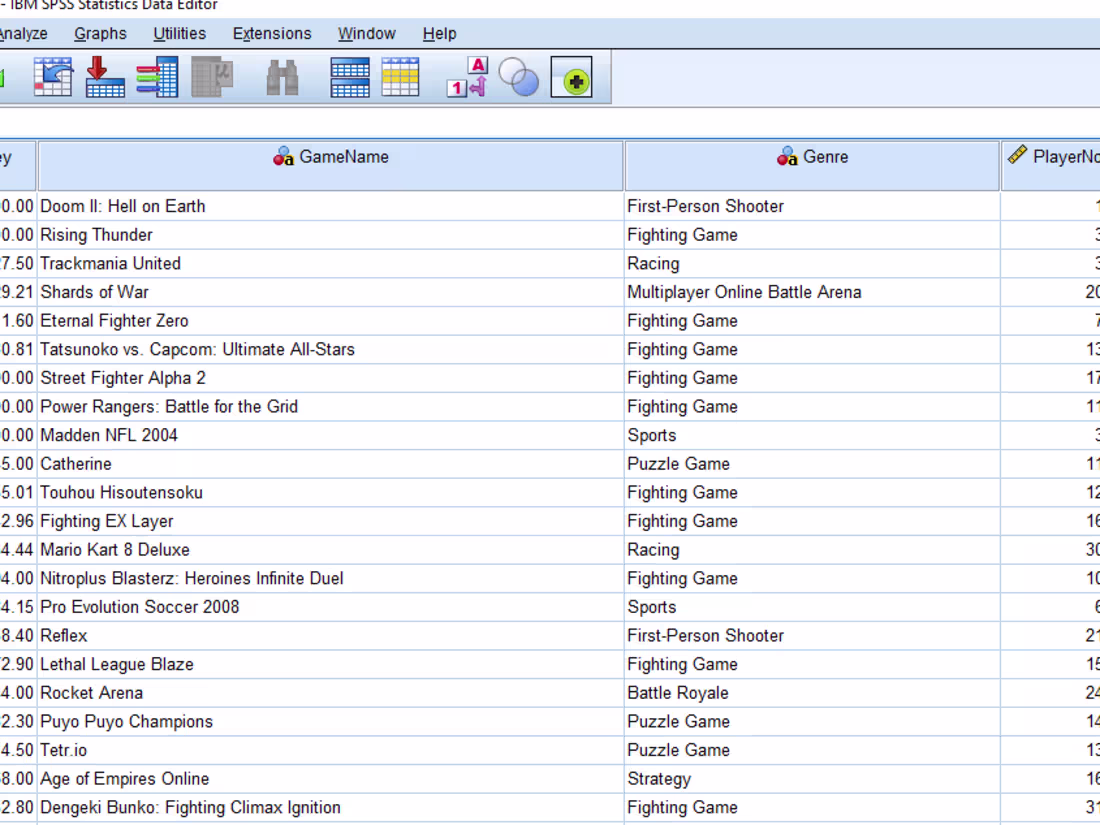Click the grayed Run Descriptive Statistics icon
Screen dimensions: 1100x825
pos(212,77)
